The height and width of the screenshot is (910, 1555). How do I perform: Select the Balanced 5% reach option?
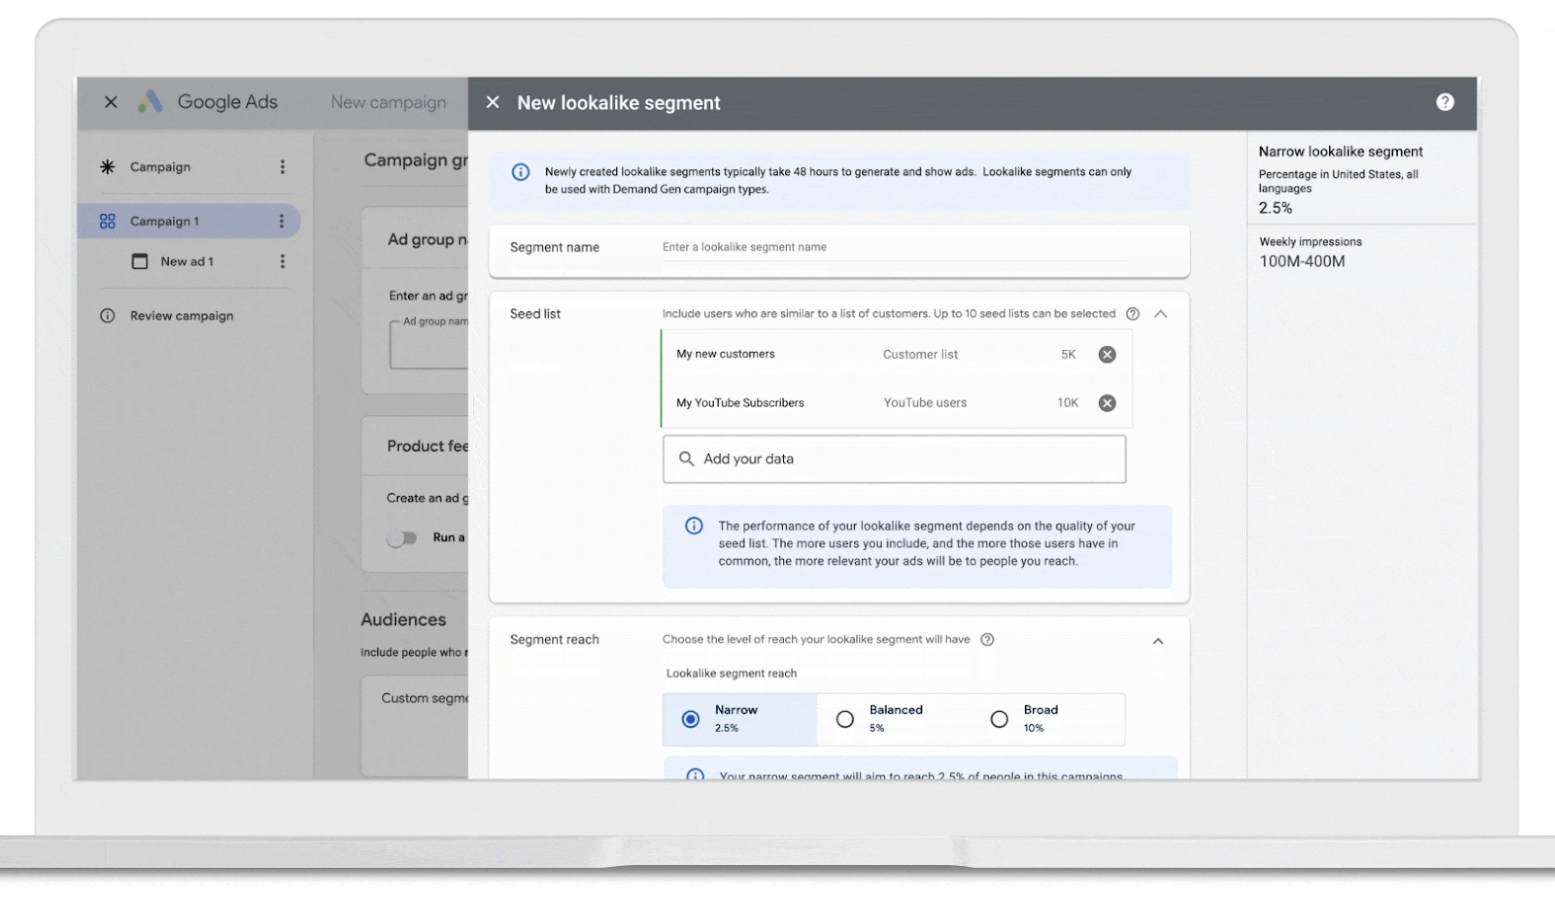click(x=845, y=719)
